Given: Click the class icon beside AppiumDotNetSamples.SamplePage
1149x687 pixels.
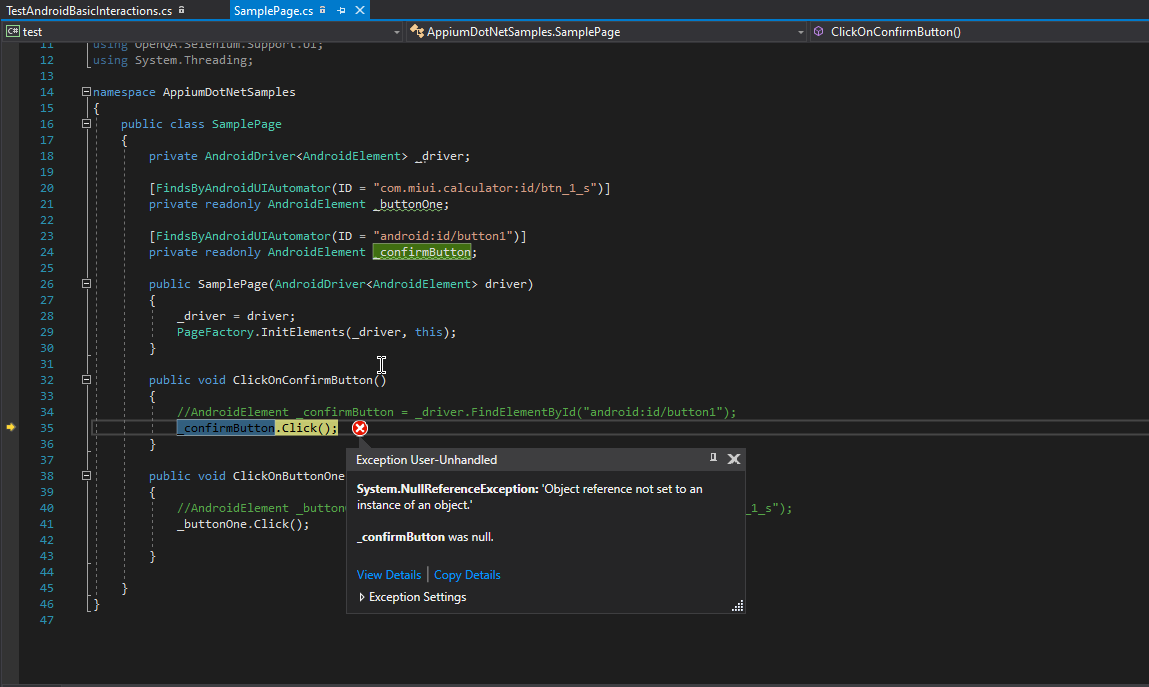Looking at the screenshot, I should click(416, 31).
